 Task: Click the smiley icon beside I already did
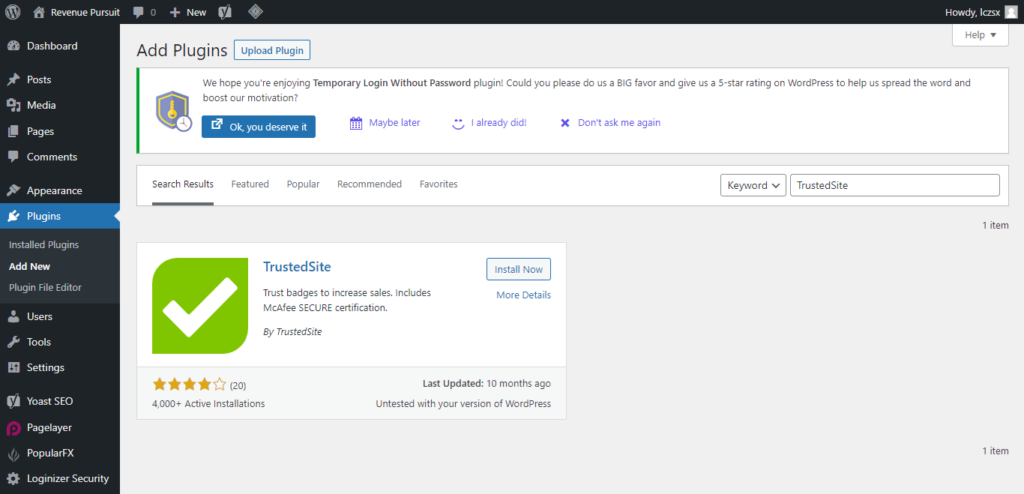point(458,123)
